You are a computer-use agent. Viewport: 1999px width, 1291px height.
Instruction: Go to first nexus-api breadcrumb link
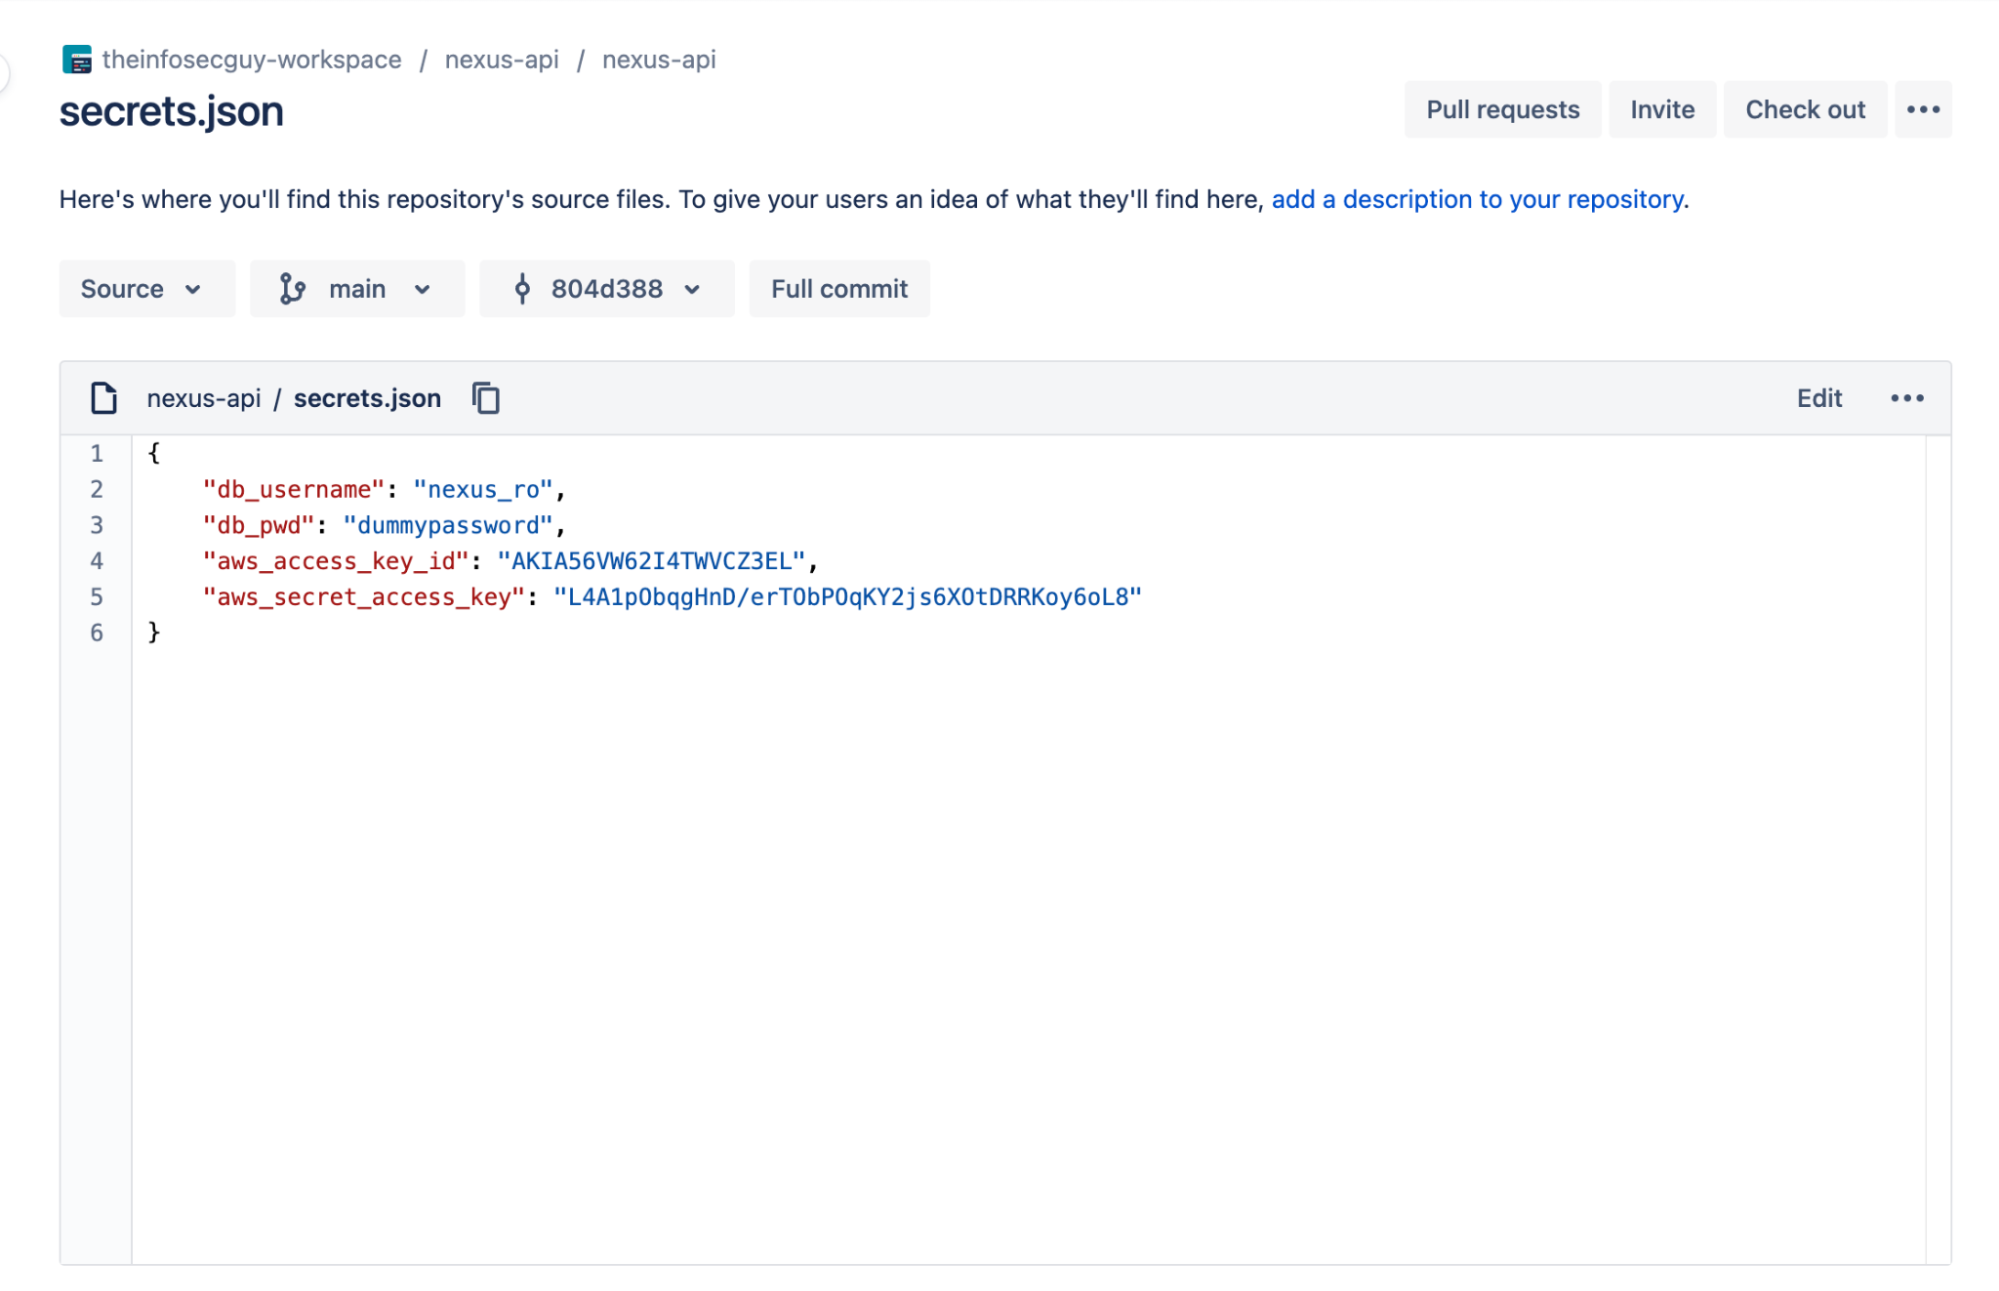click(x=502, y=60)
